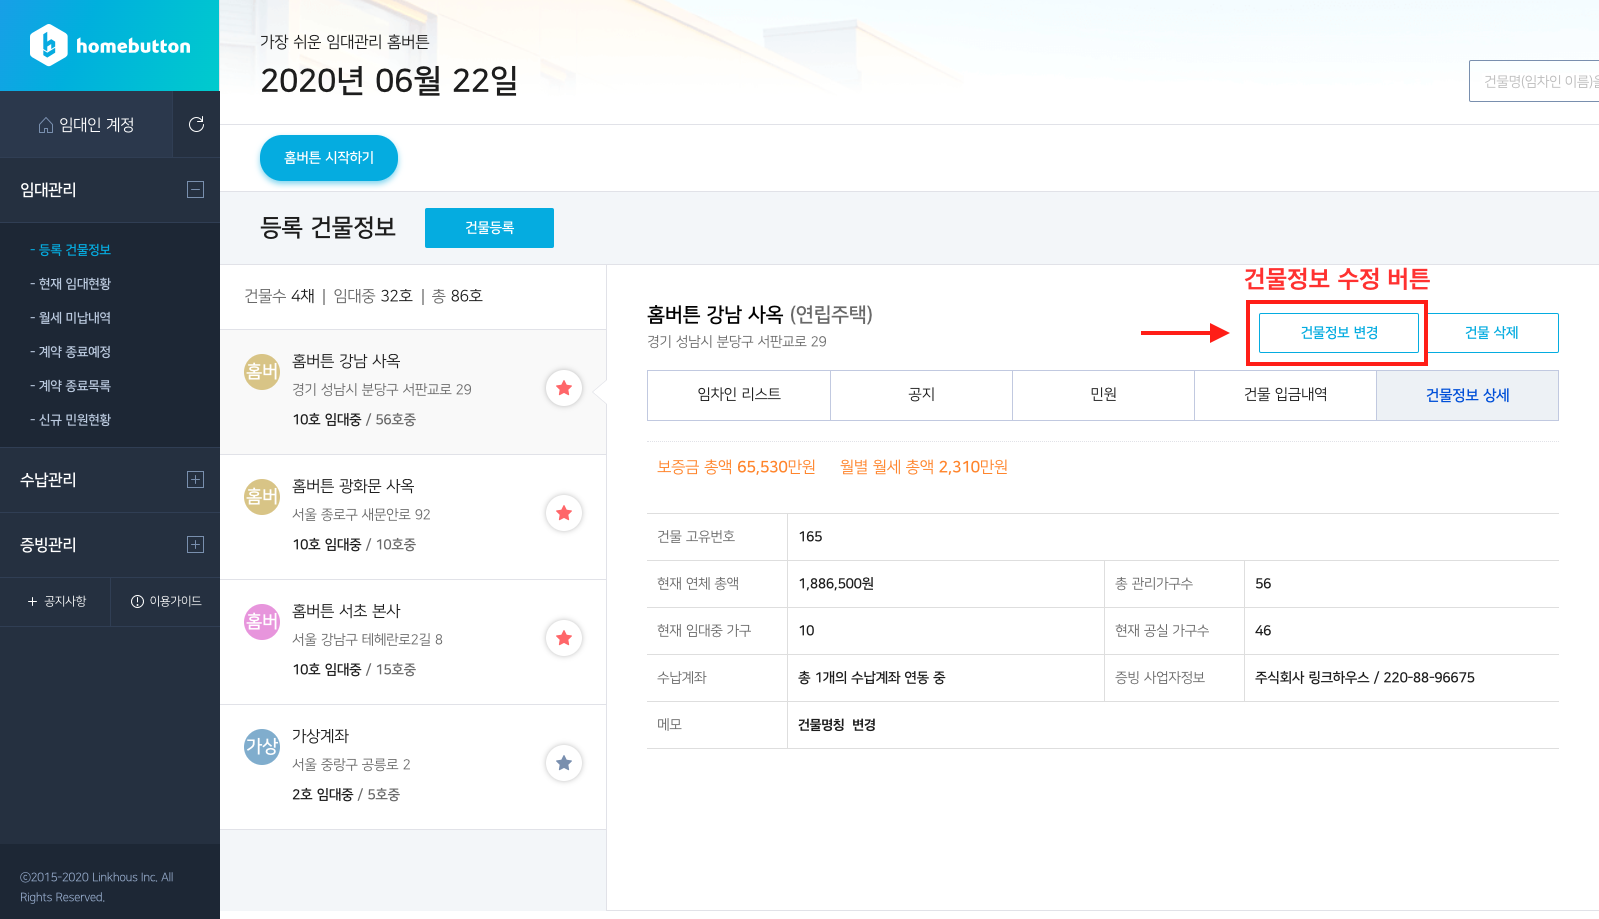The width and height of the screenshot is (1599, 919).
Task: Click 홈버튼 강남 사옥 avatar icon
Action: pos(262,372)
